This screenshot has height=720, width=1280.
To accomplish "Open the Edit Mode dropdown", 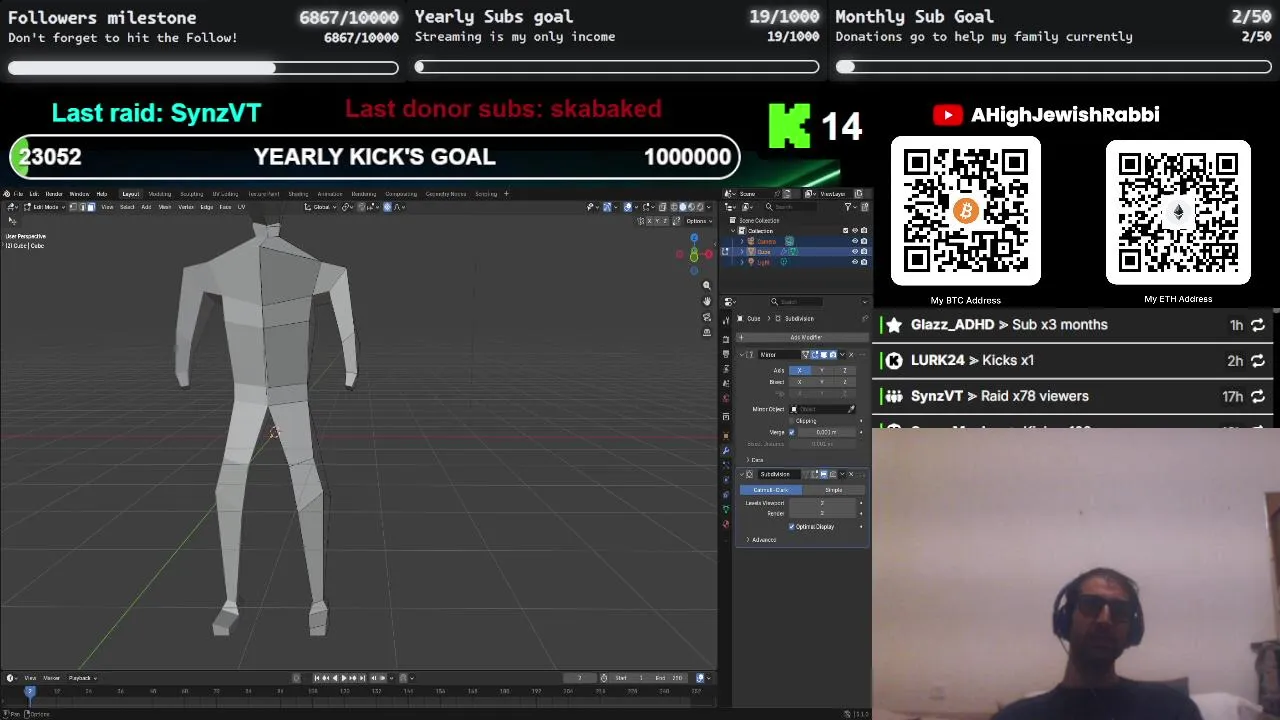I will 45,207.
